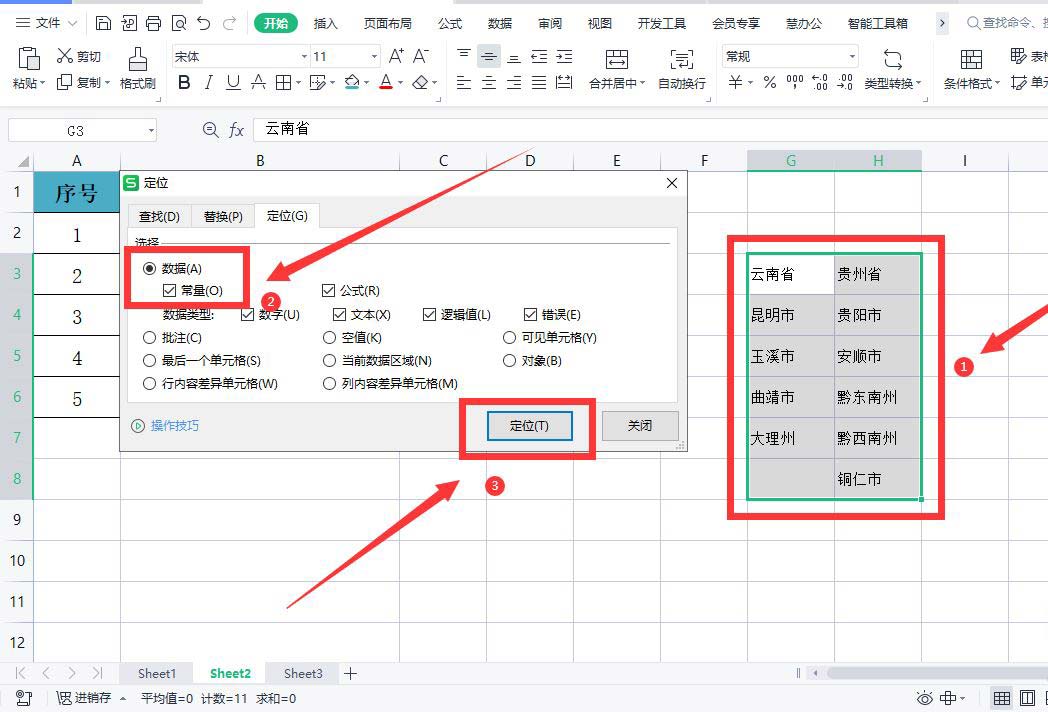Click the 定位(T) button
The height and width of the screenshot is (712, 1048).
pos(529,426)
